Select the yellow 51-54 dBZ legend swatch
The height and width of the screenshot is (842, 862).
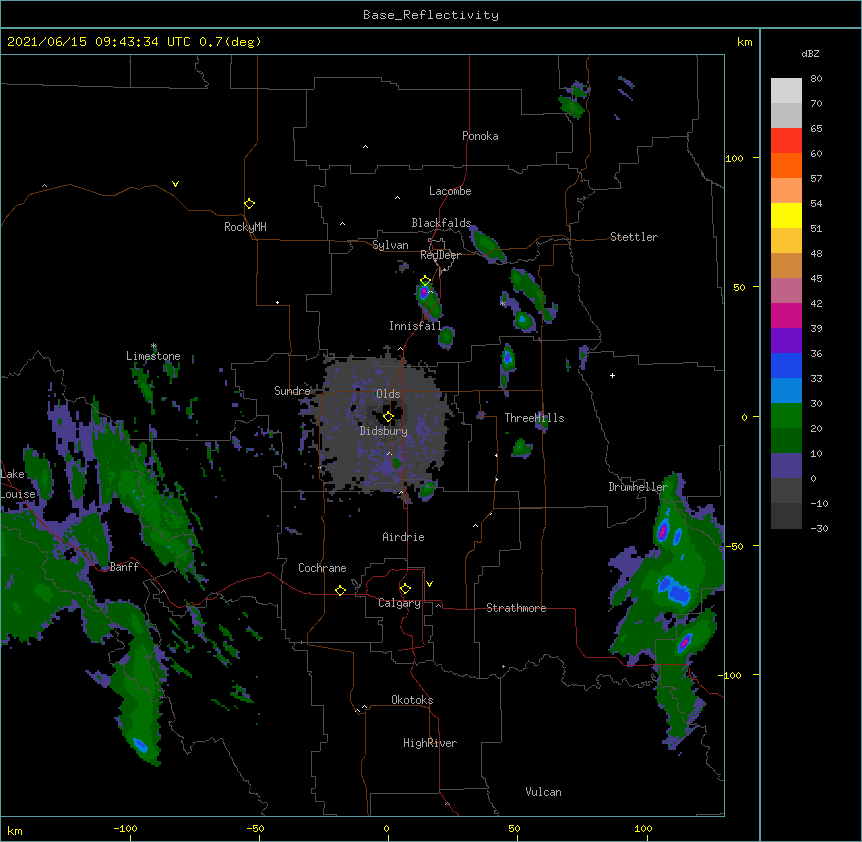tap(786, 215)
